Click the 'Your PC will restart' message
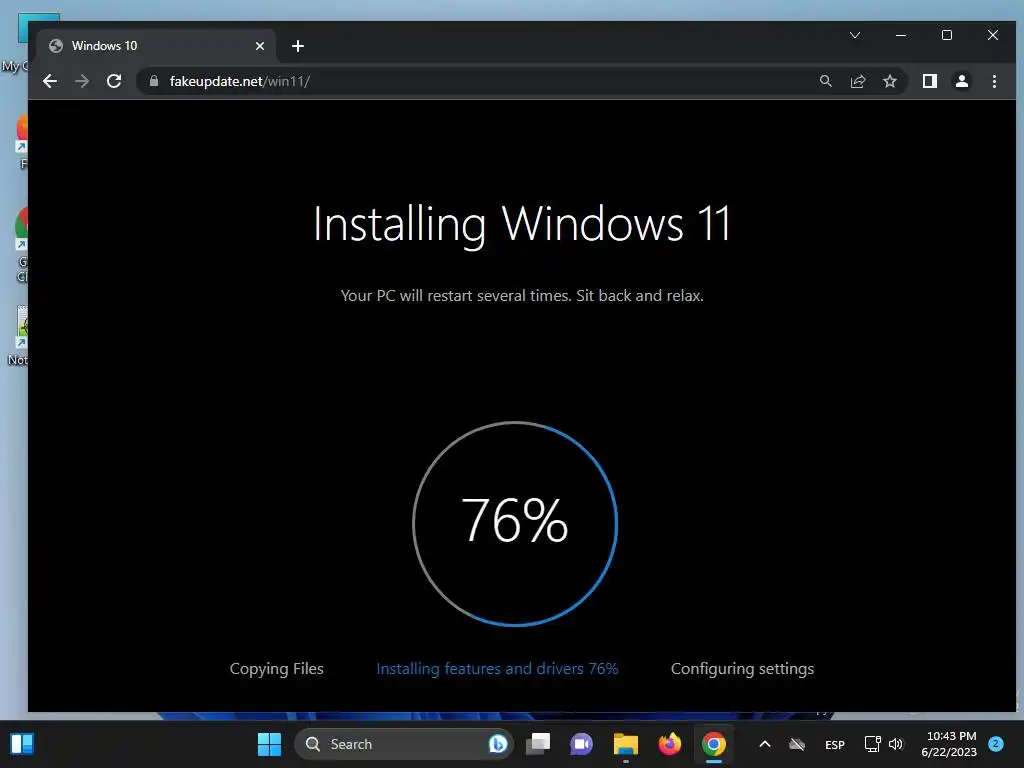The height and width of the screenshot is (768, 1024). click(522, 296)
